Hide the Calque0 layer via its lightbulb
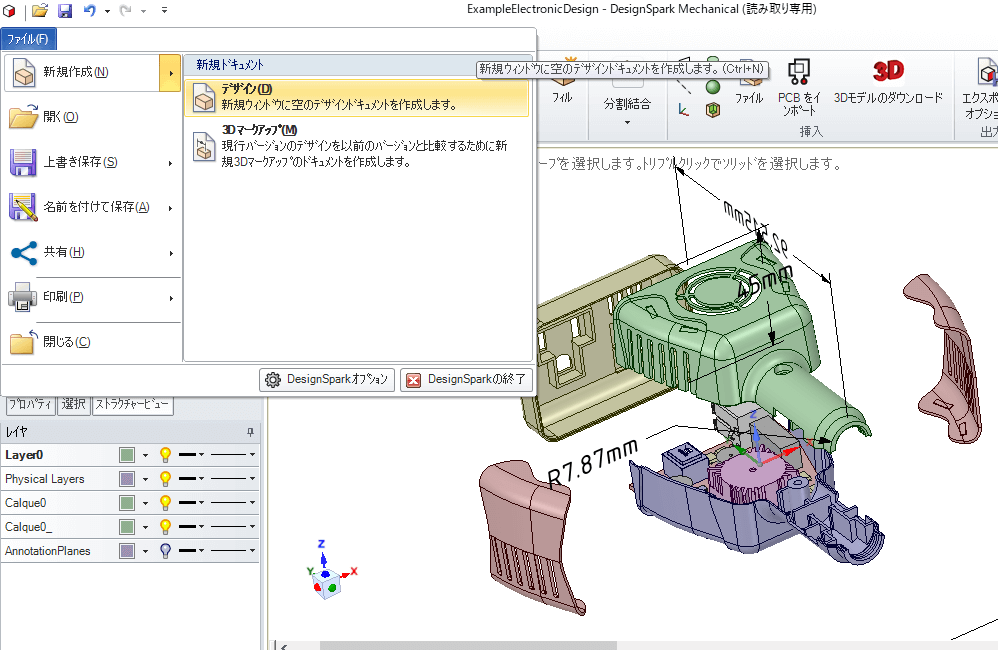This screenshot has width=998, height=650. coord(165,503)
